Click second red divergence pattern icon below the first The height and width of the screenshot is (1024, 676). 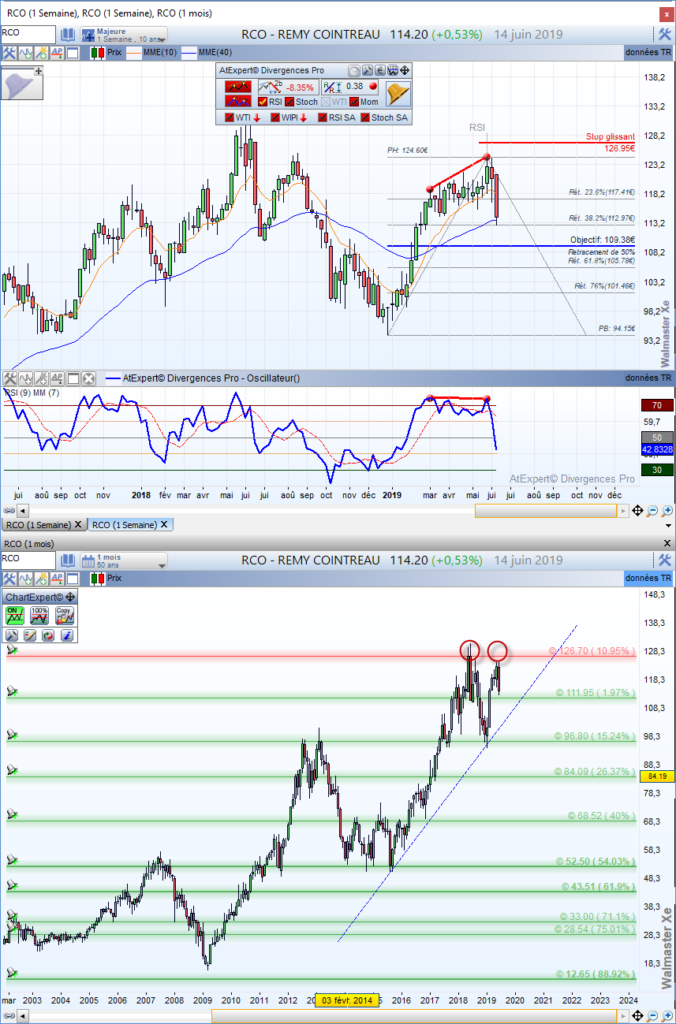pos(238,101)
